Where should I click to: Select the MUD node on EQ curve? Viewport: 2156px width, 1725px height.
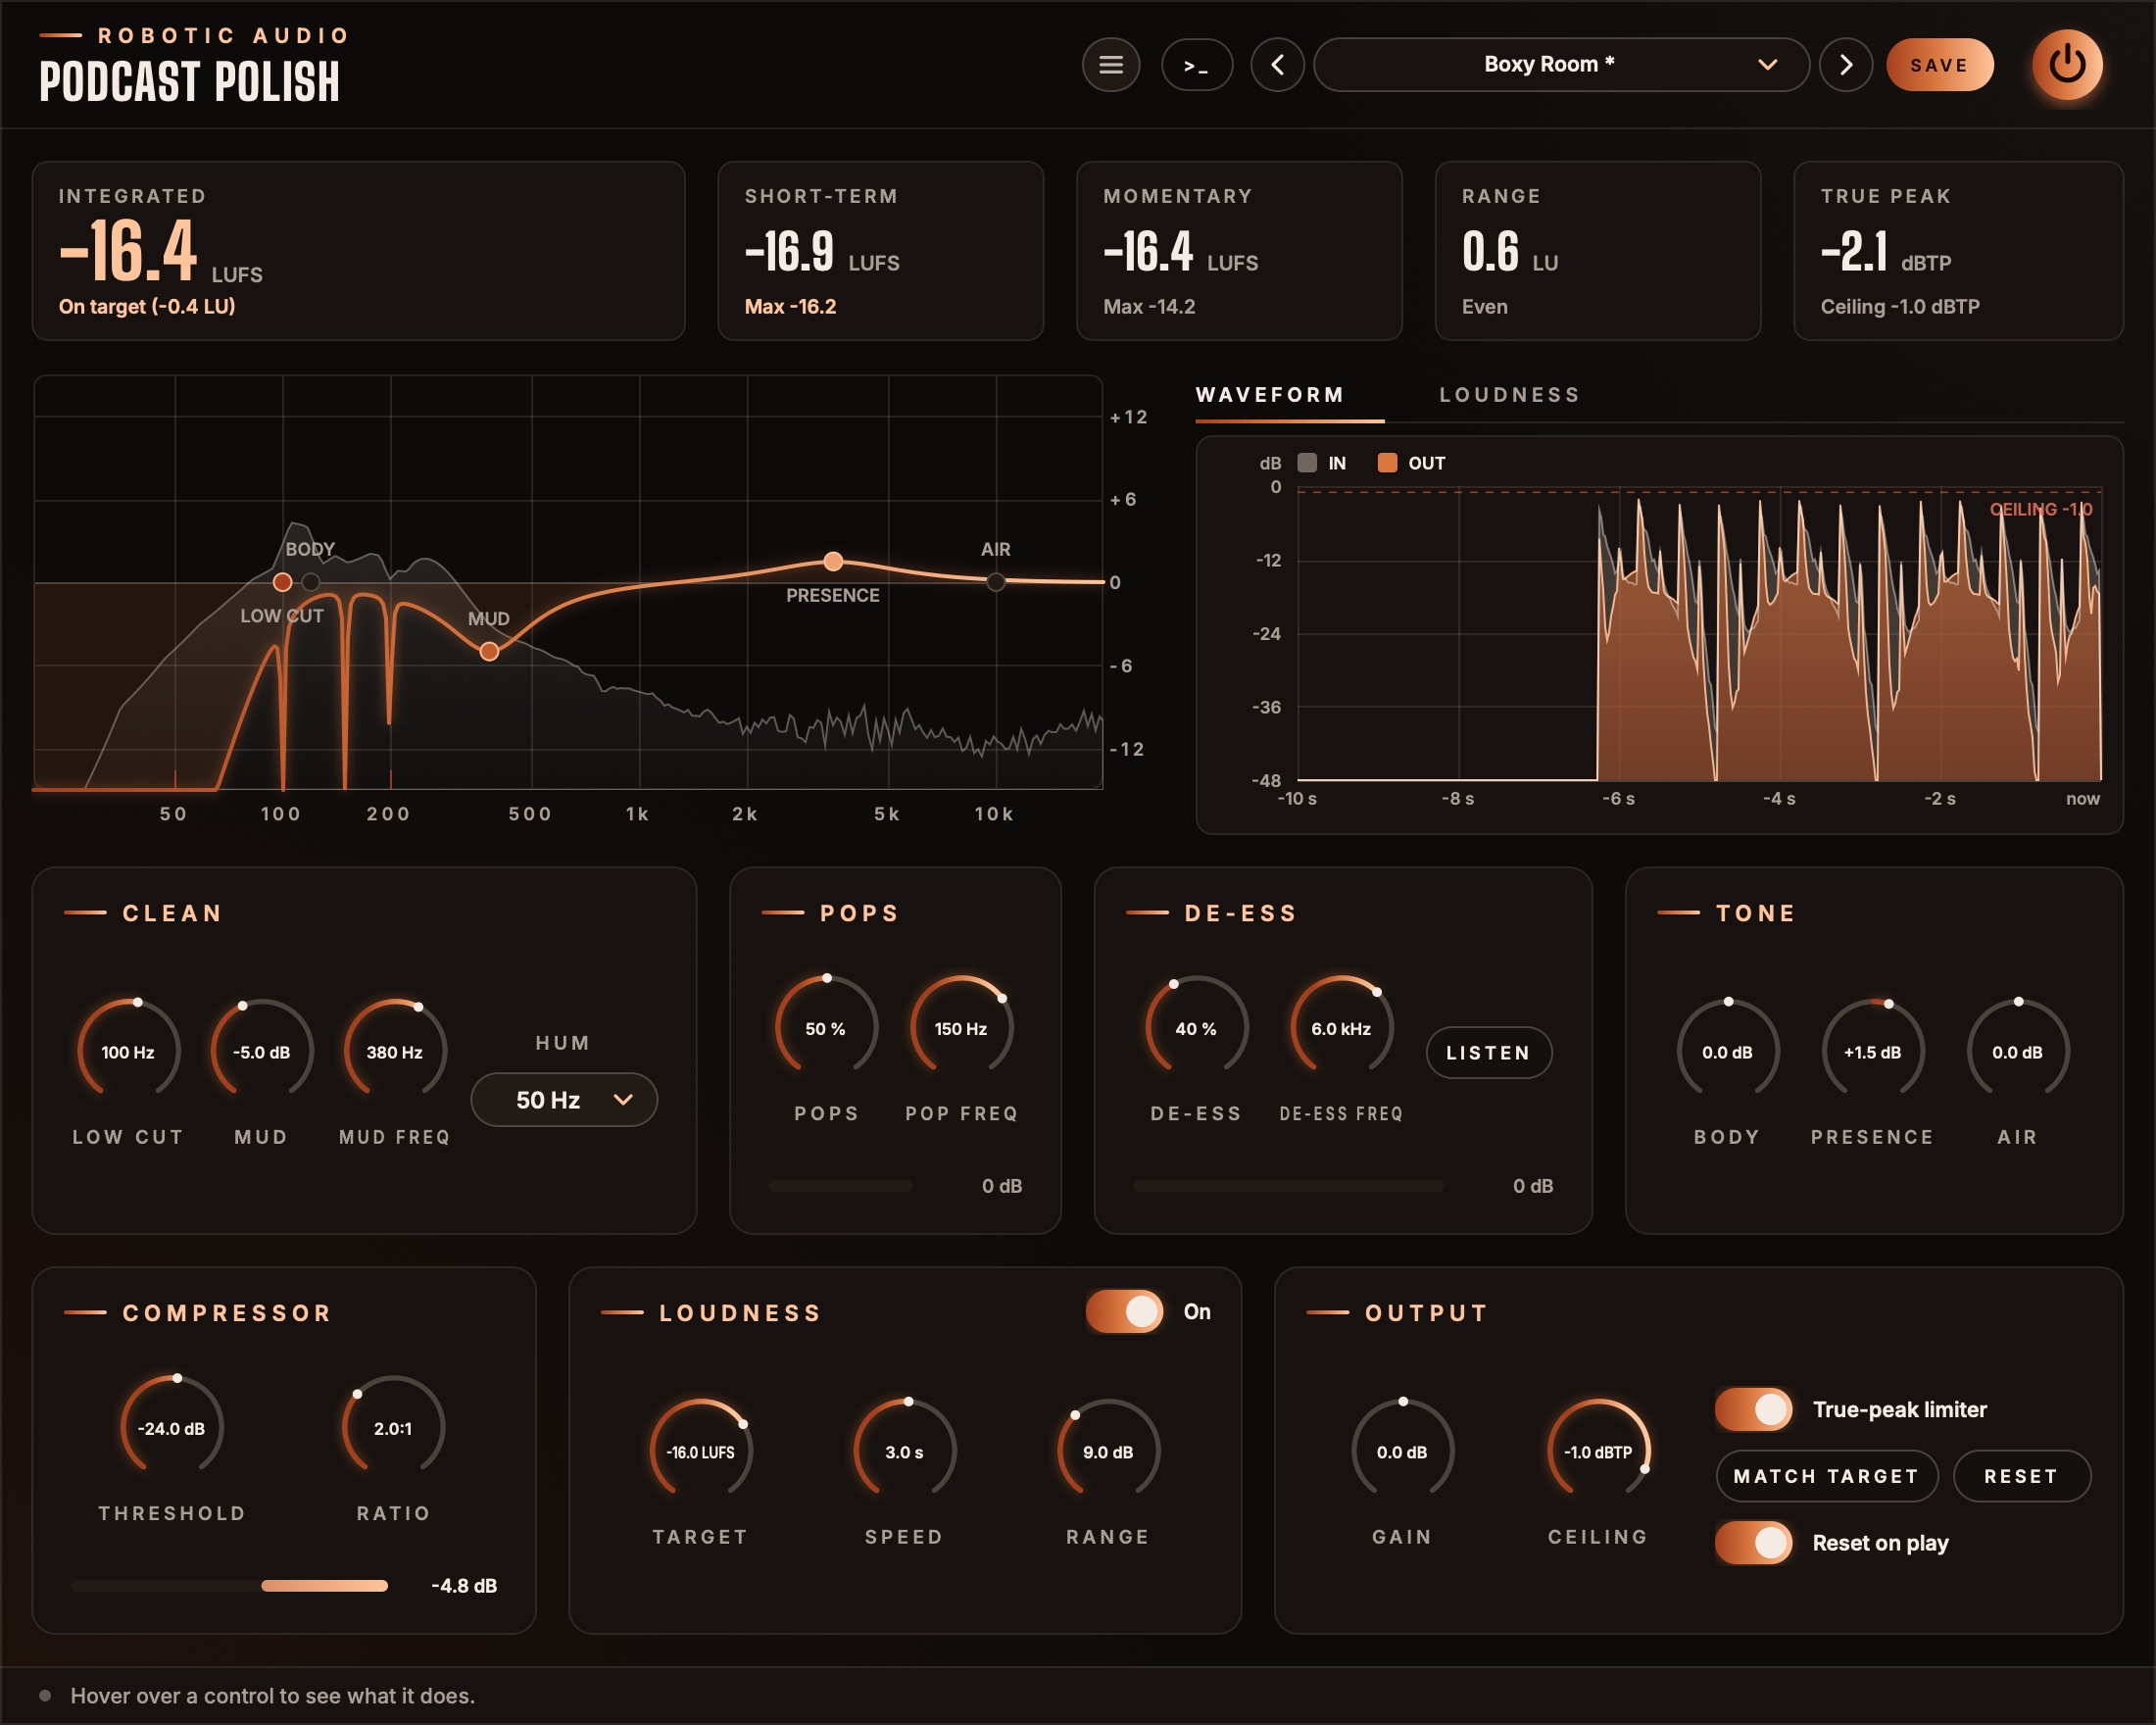click(x=489, y=652)
